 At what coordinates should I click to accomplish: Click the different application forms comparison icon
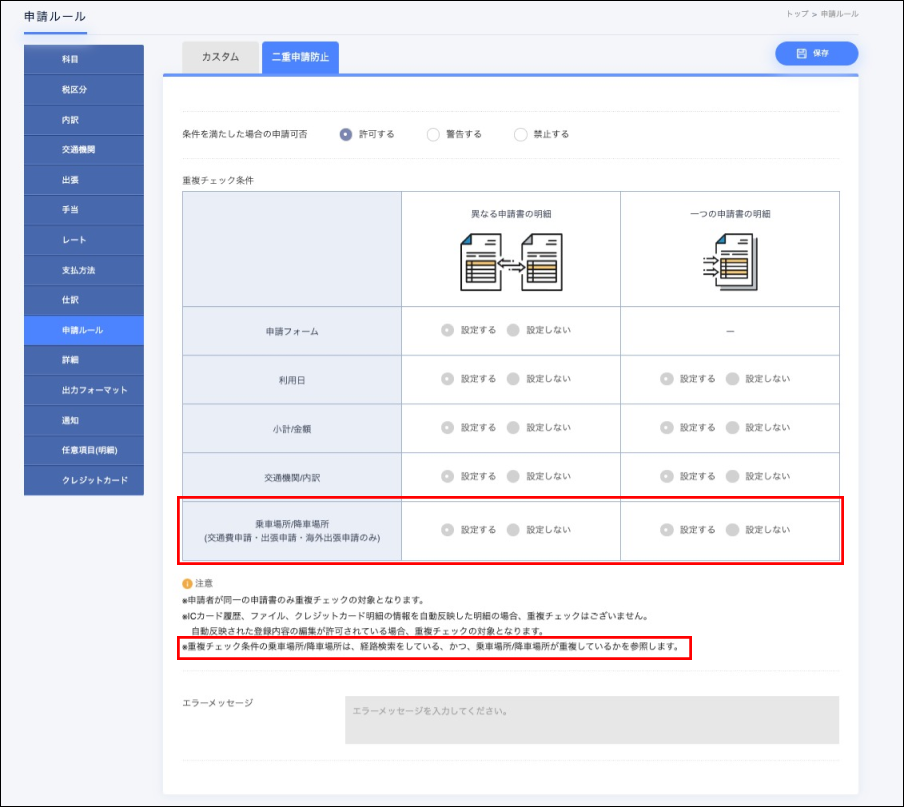click(x=511, y=262)
